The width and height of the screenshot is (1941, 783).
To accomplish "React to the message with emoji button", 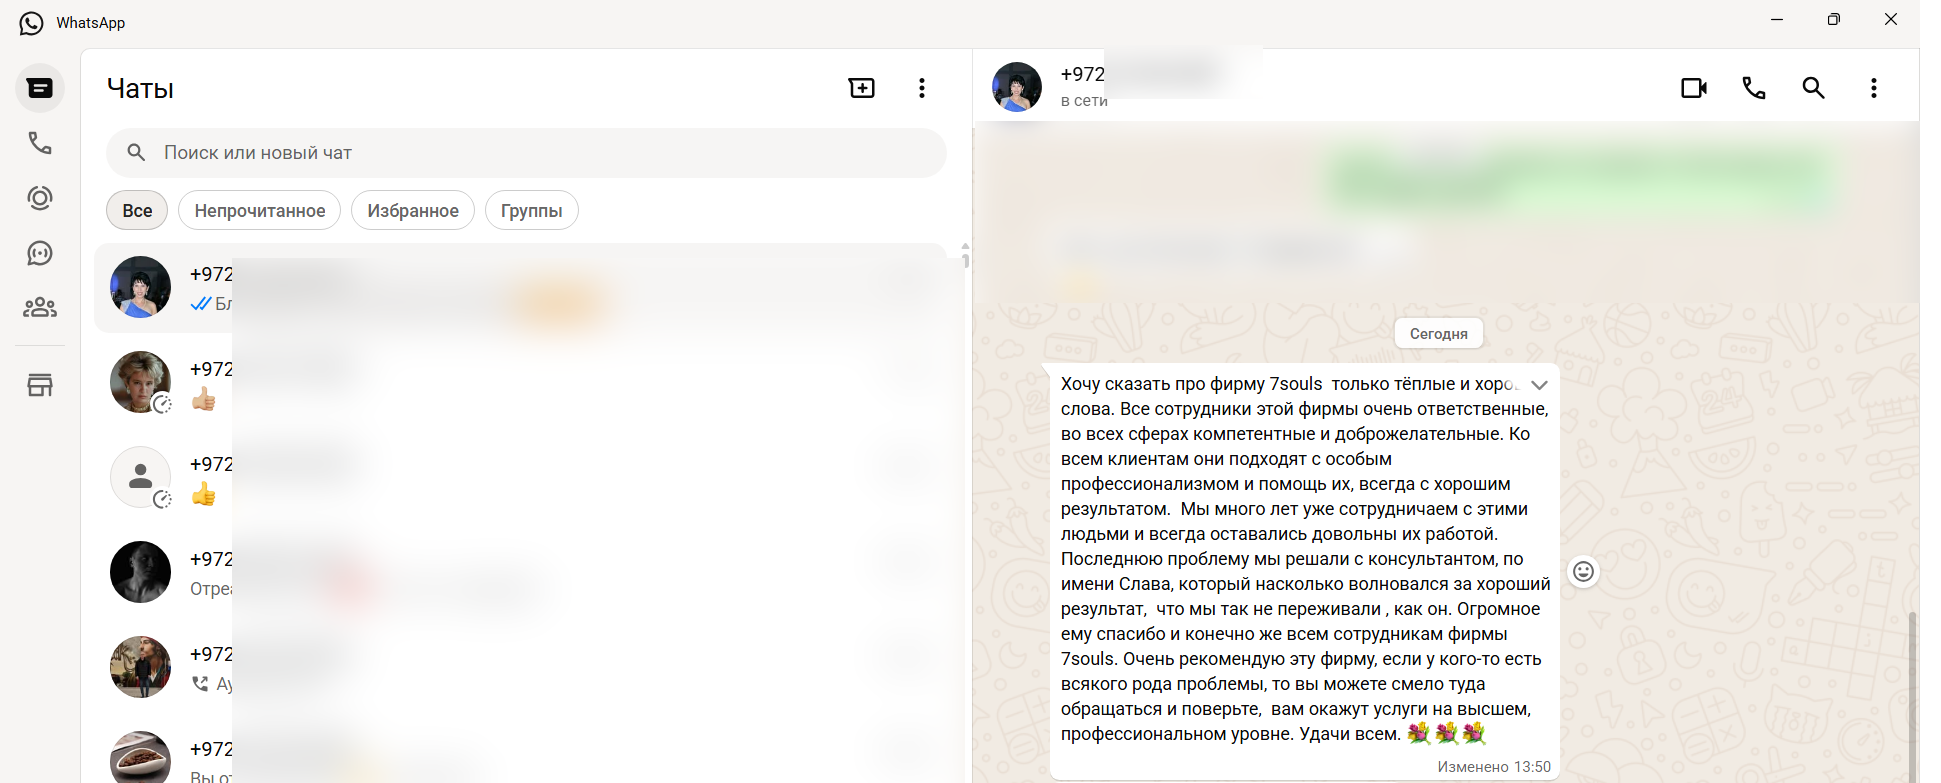I will (x=1583, y=571).
